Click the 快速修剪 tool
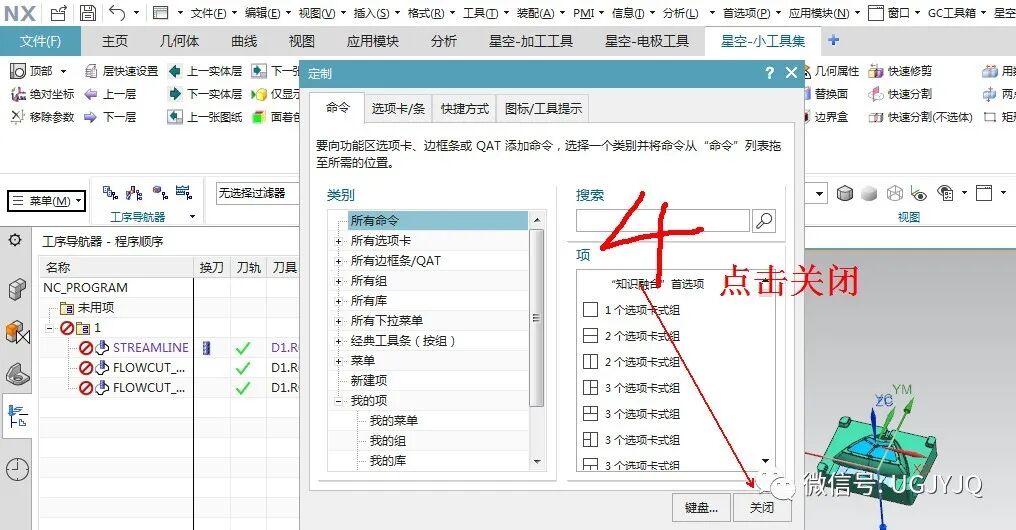This screenshot has height=530, width=1016. 901,71
